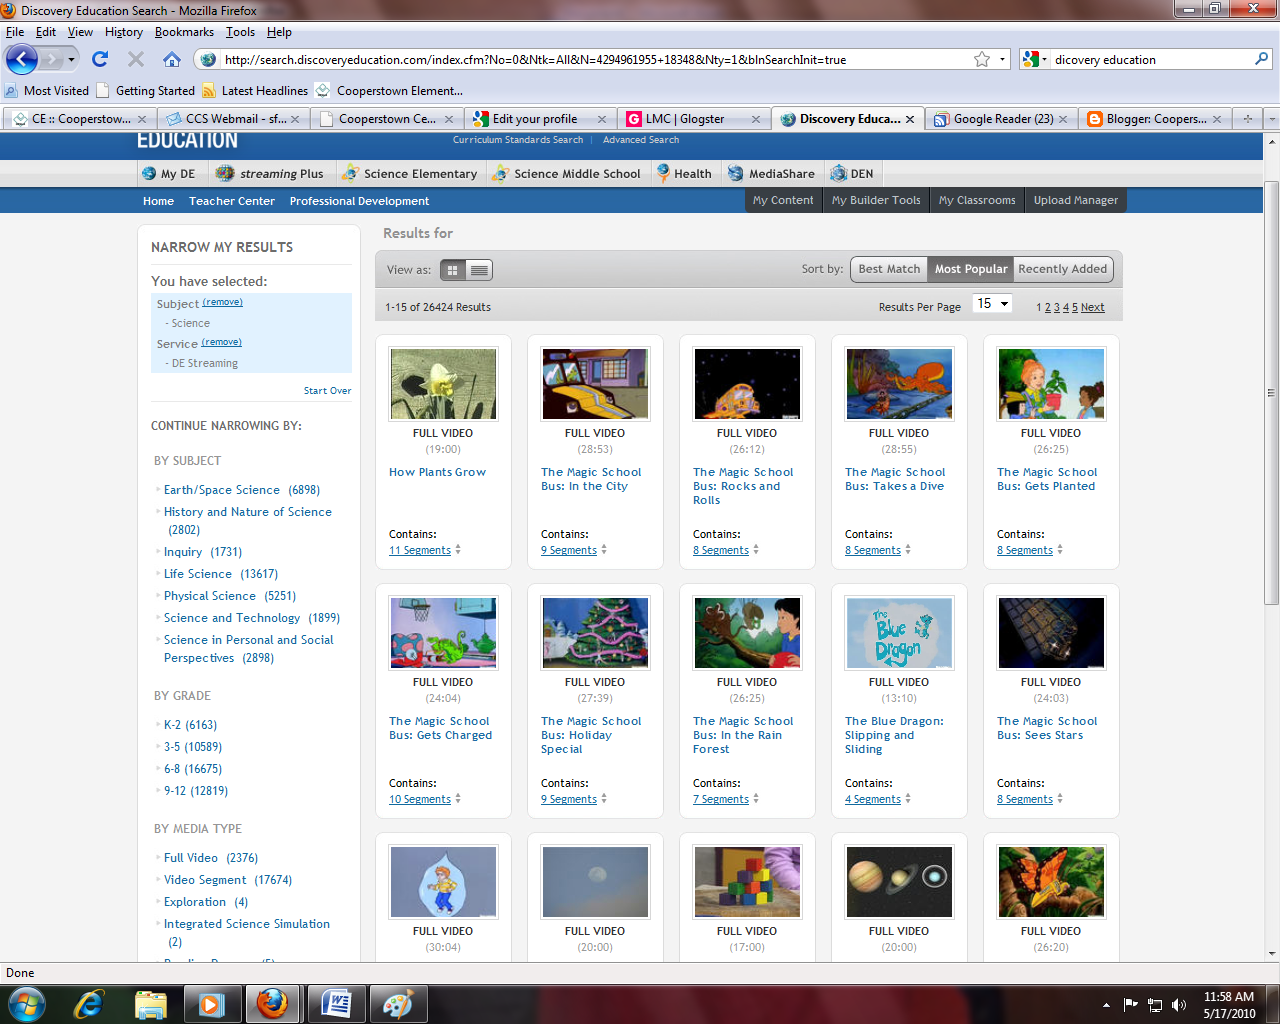Expand segments arrow for In the City

pyautogui.click(x=604, y=550)
